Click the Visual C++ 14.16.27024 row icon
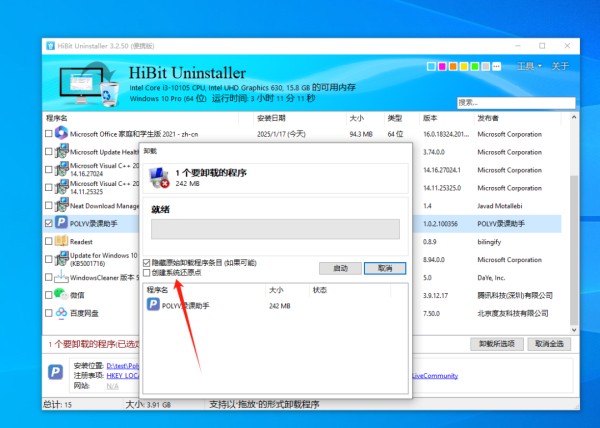 click(61, 169)
